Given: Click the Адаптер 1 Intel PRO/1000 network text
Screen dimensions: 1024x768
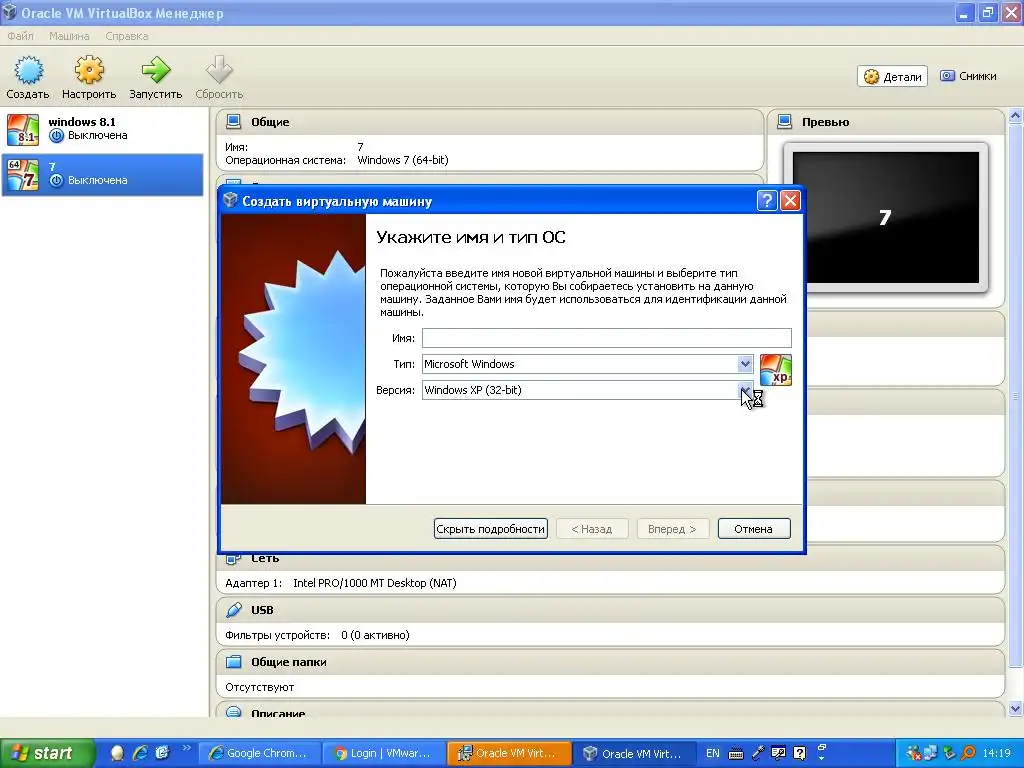Looking at the screenshot, I should pos(341,583).
